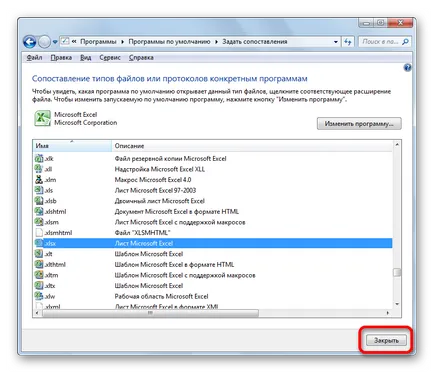The height and width of the screenshot is (373, 434).
Task: Open the help question mark icon
Action: point(407,68)
